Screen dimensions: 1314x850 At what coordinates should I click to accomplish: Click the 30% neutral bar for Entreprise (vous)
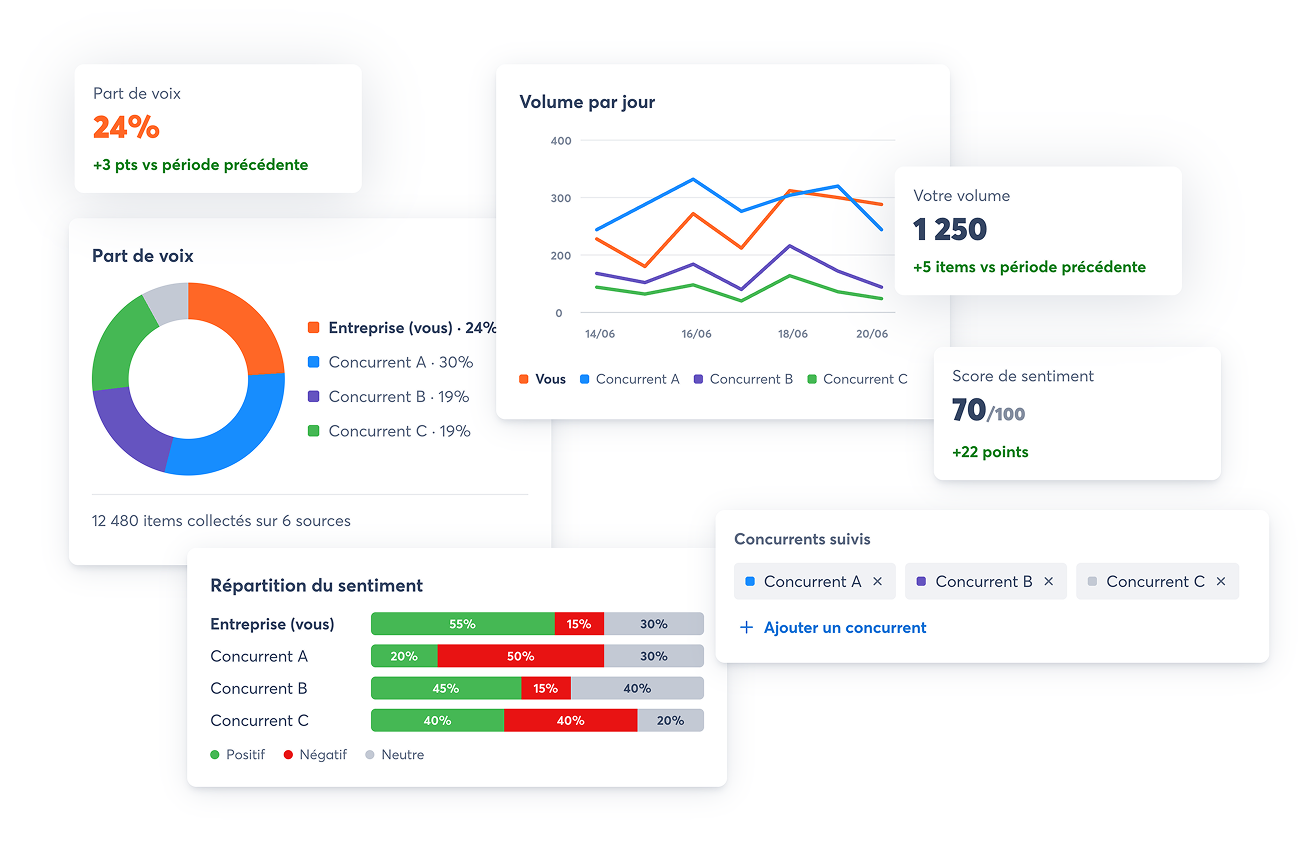tap(654, 624)
